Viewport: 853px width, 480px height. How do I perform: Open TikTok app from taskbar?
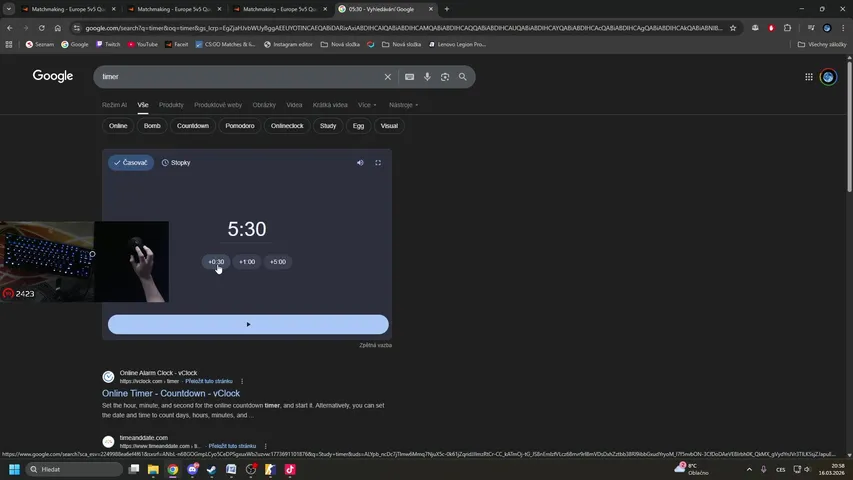290,469
